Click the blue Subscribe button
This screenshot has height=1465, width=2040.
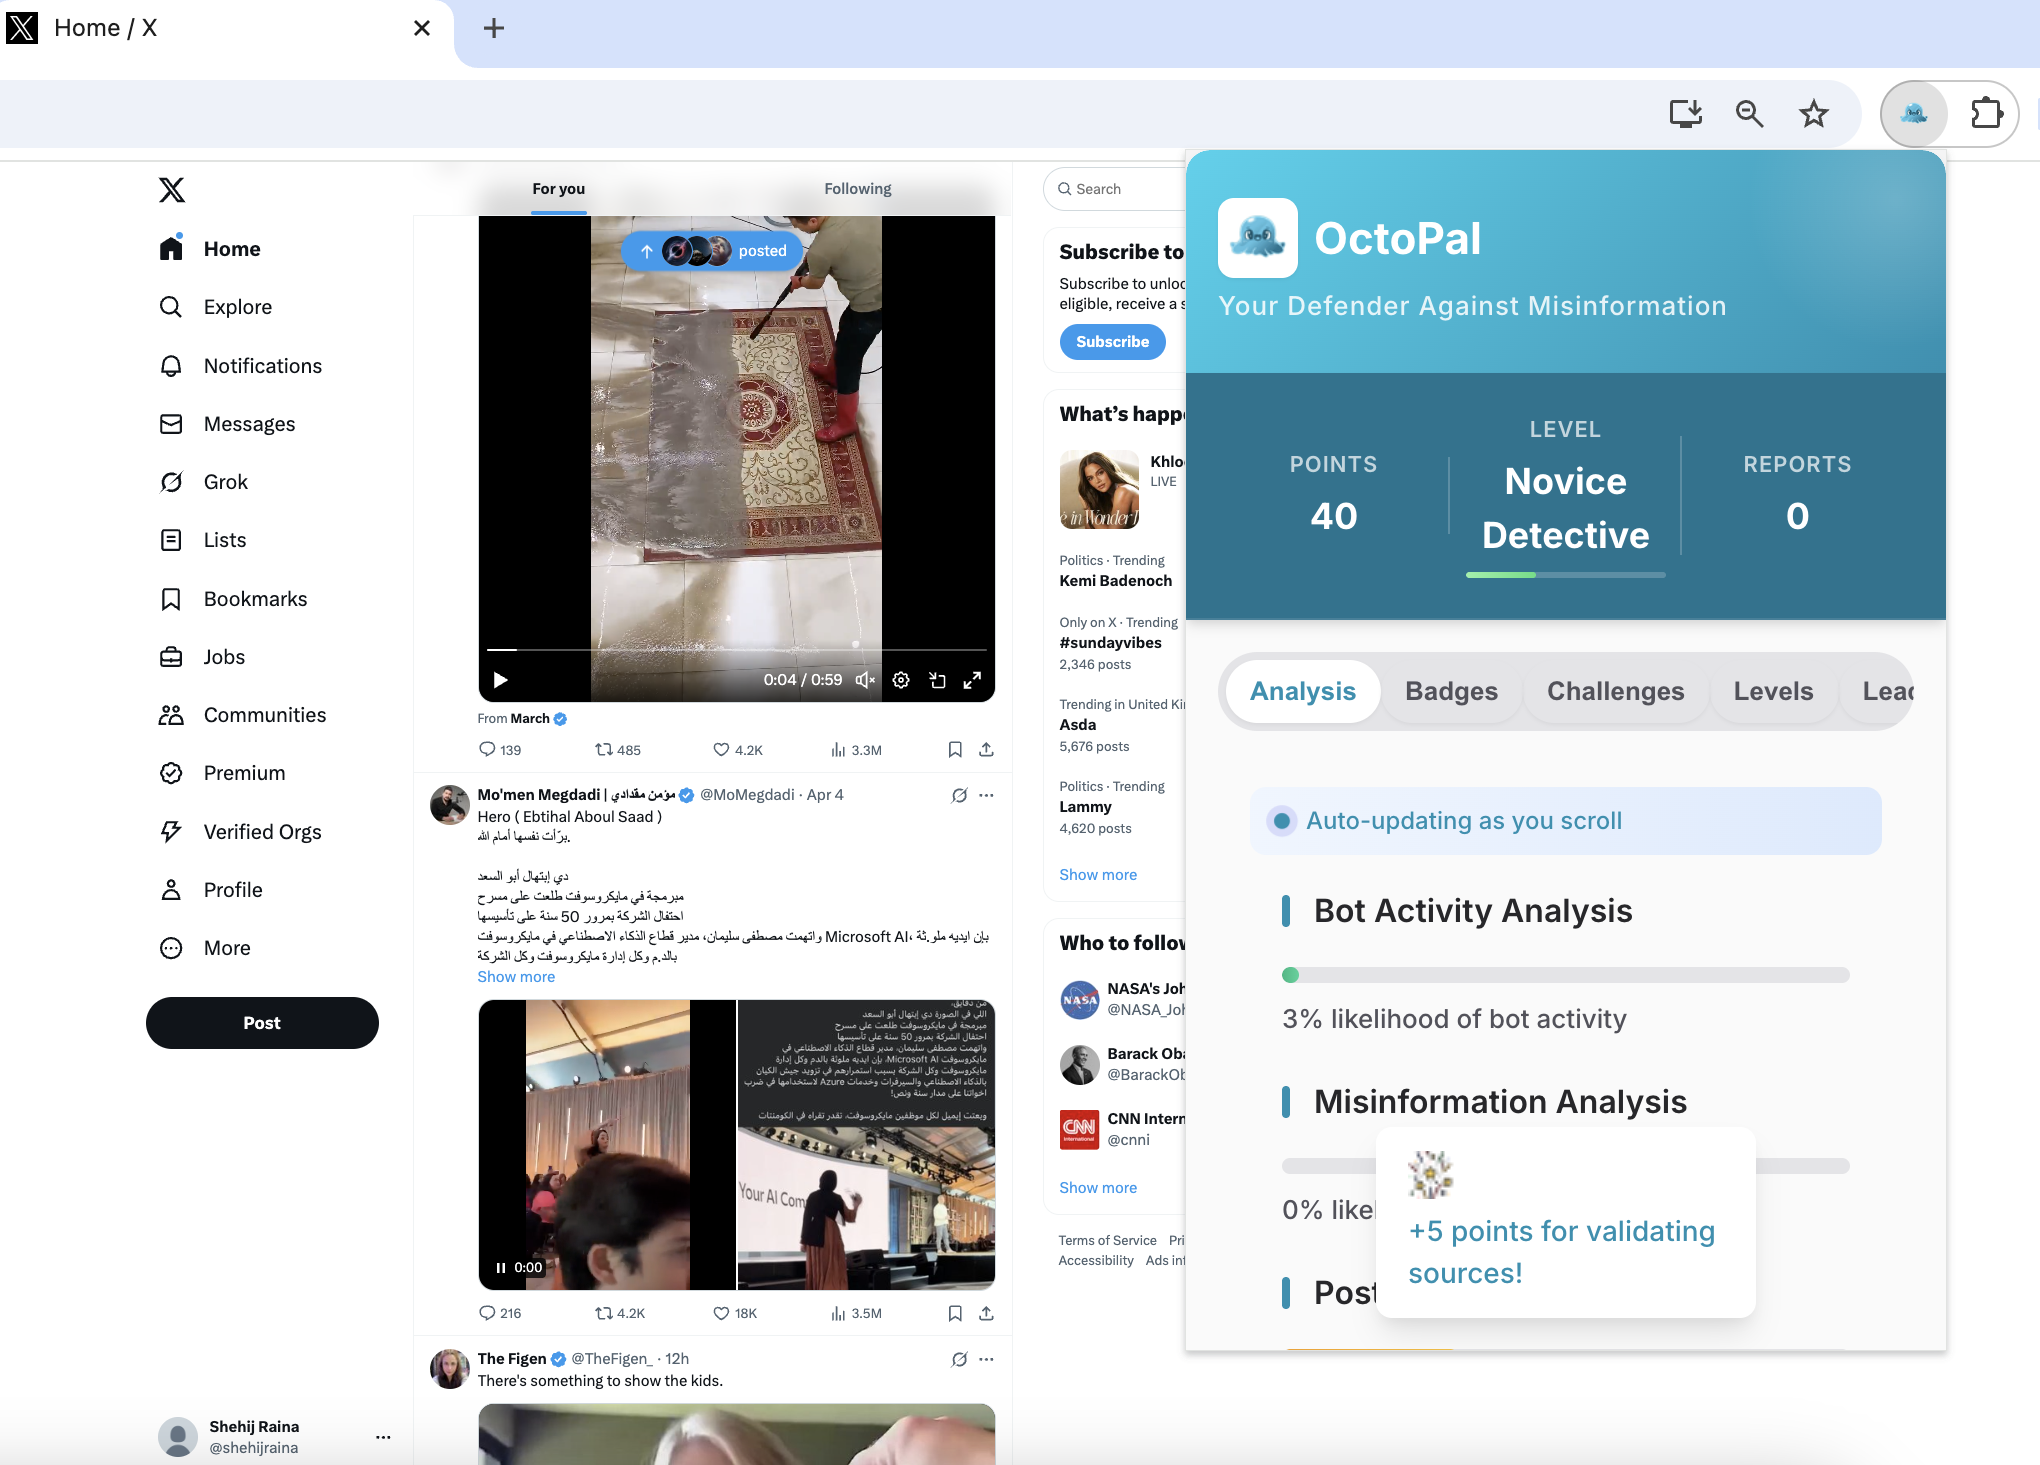coord(1112,342)
